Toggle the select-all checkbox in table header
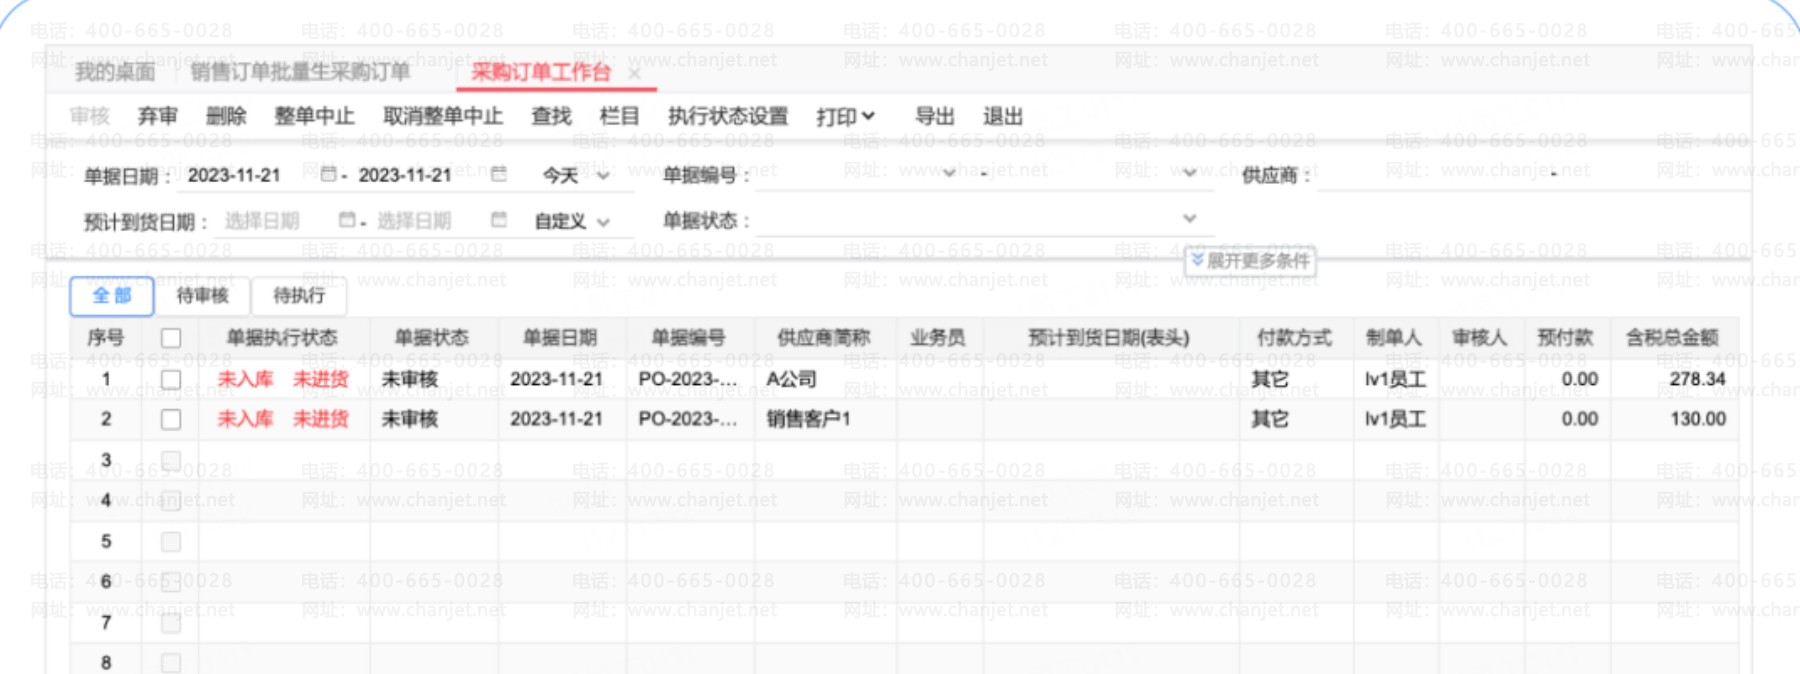This screenshot has width=1800, height=674. click(171, 338)
